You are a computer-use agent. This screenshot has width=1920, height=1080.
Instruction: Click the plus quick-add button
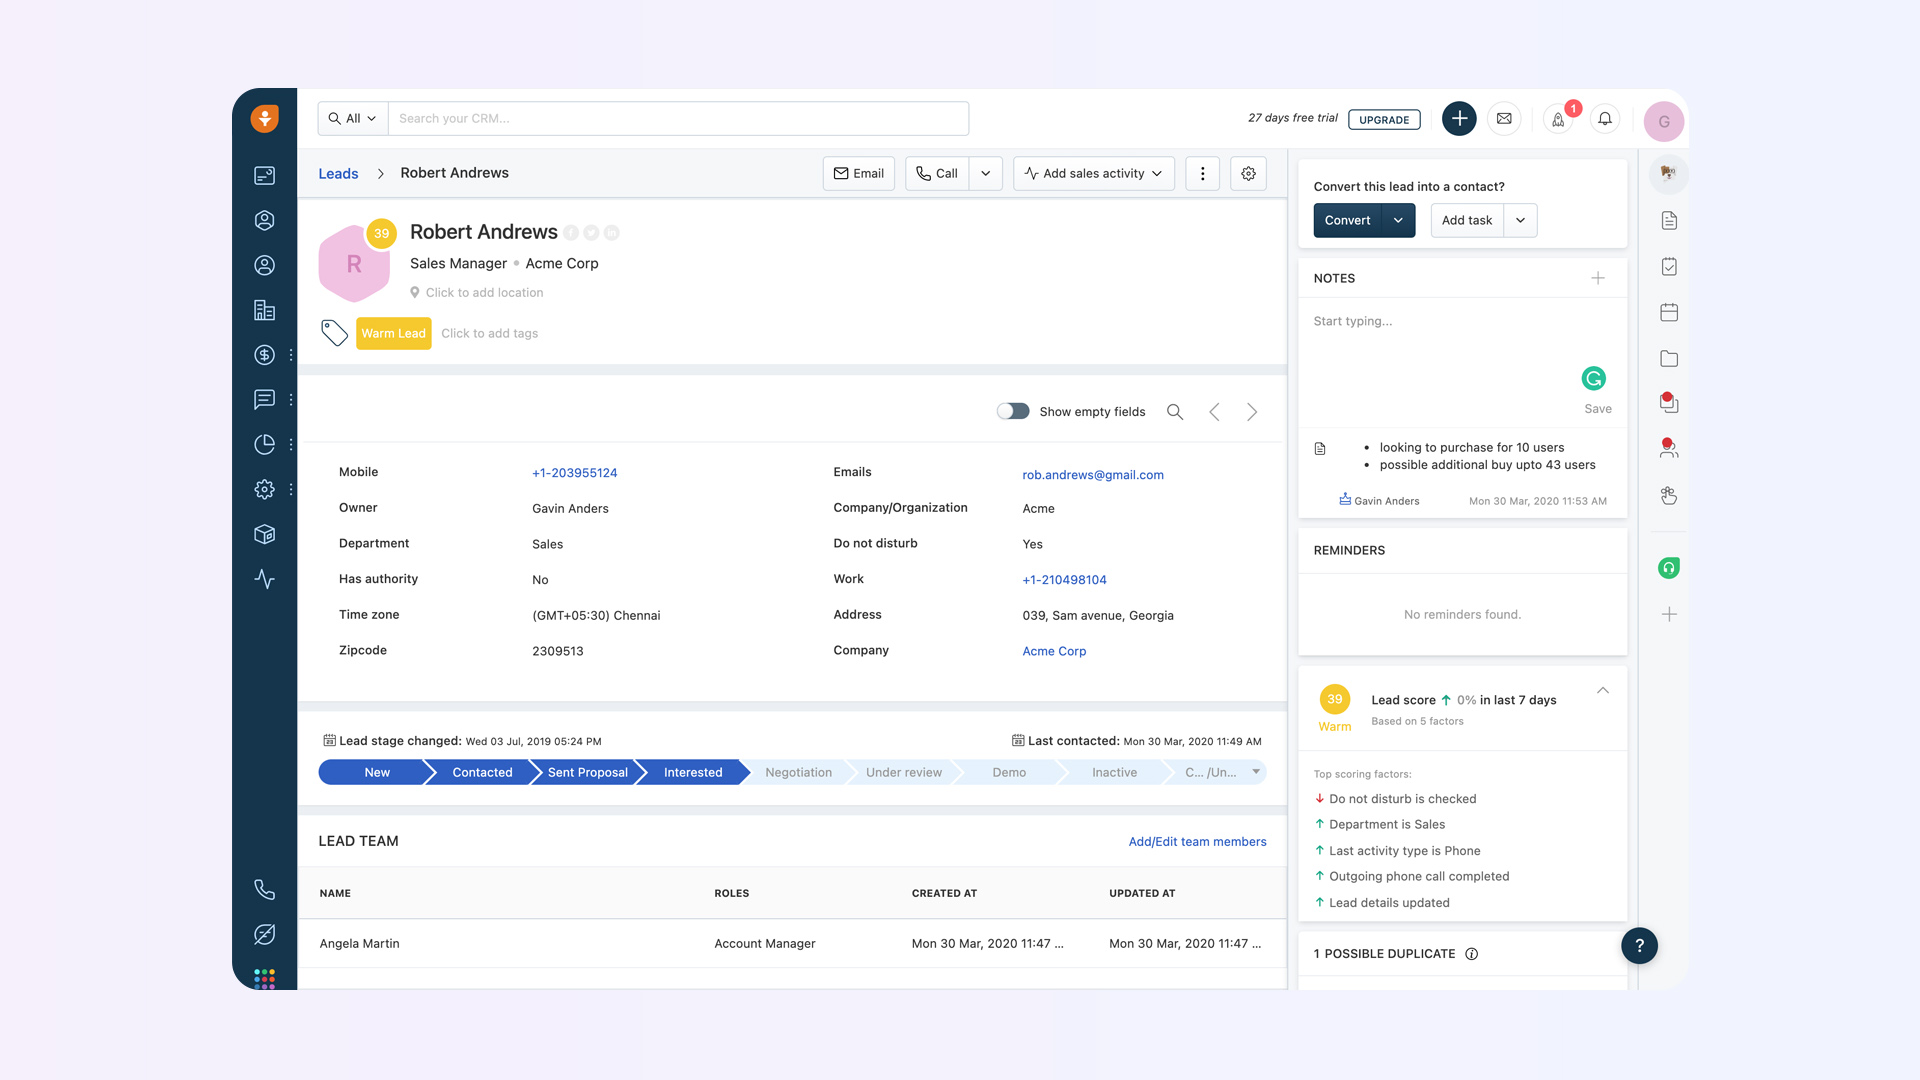(1459, 119)
